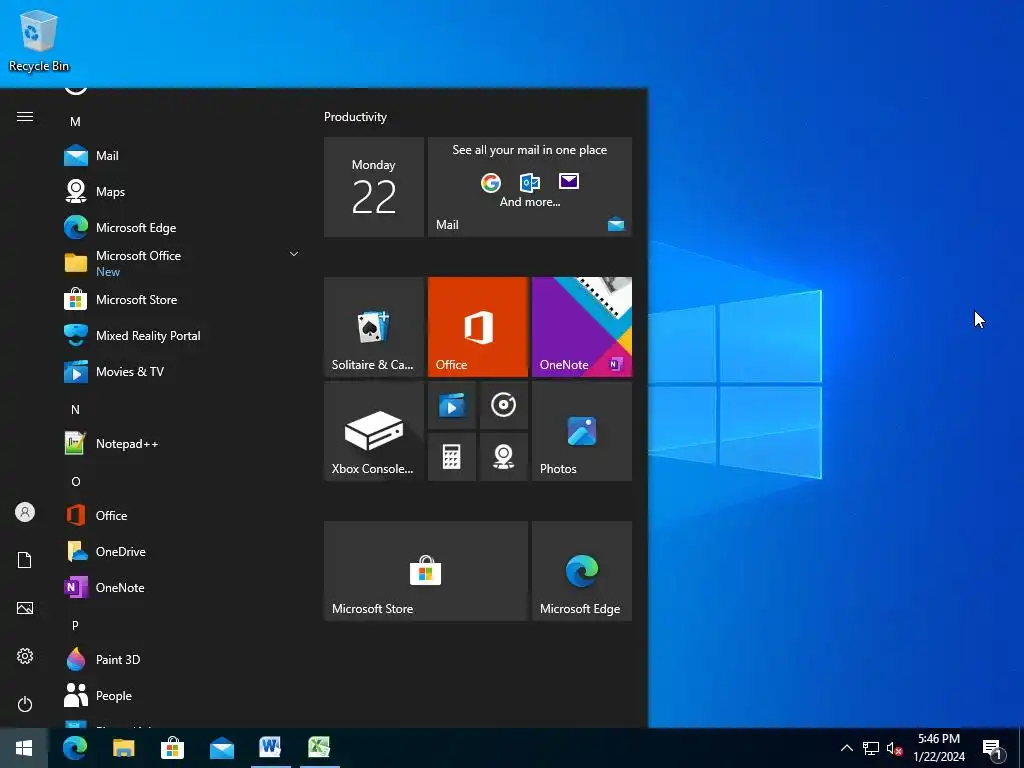
Task: Open the small Calculator tile
Action: point(451,457)
